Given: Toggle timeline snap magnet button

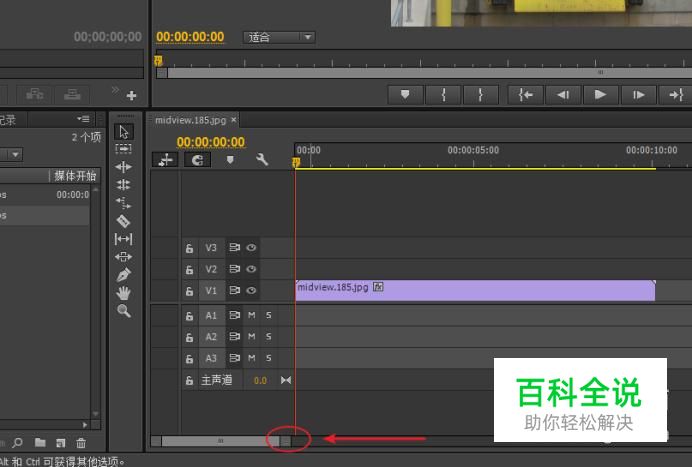Looking at the screenshot, I should point(198,159).
